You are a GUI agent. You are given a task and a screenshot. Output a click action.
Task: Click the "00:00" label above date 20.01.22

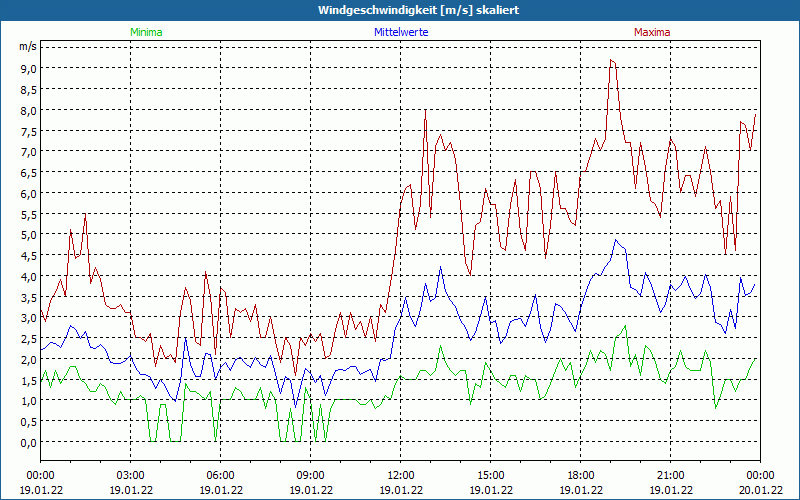click(760, 476)
